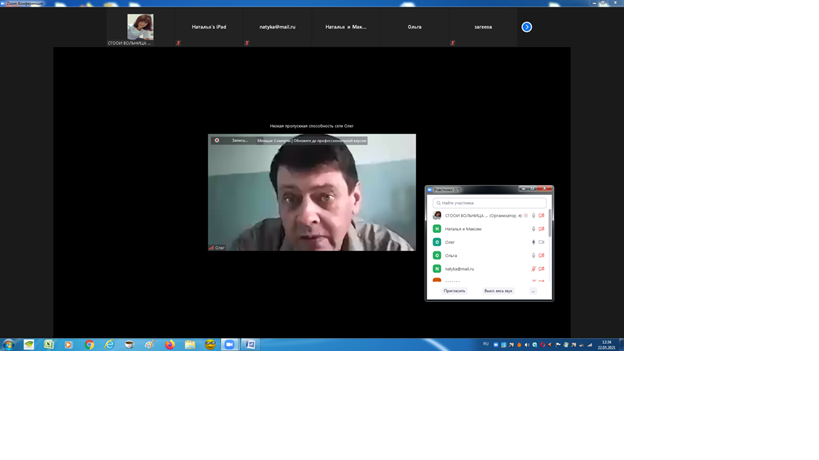The image size is (819, 460).
Task: Click the next-participants arrow in the gallery strip
Action: coord(527,27)
